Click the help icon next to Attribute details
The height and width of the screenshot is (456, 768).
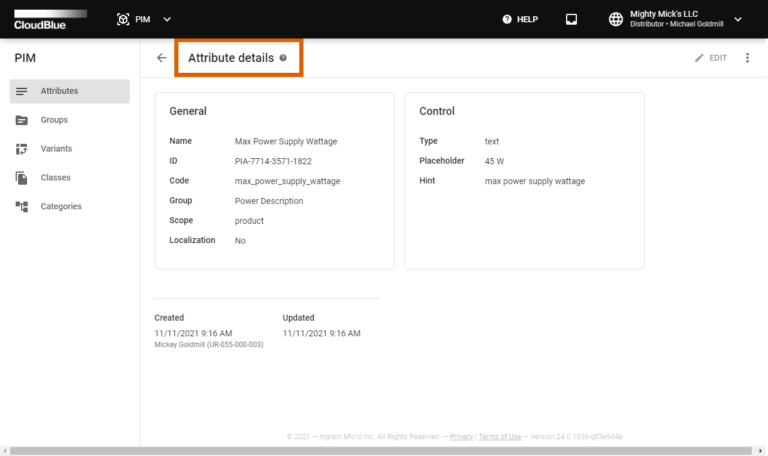283,58
